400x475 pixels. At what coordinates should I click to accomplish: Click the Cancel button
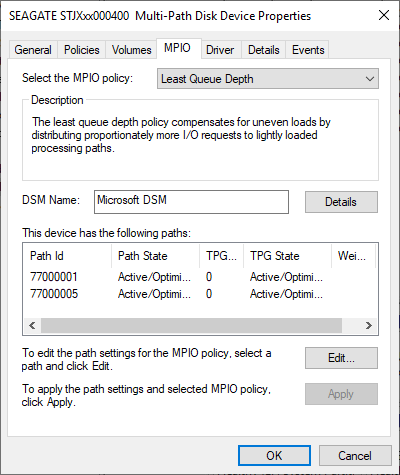coord(355,456)
